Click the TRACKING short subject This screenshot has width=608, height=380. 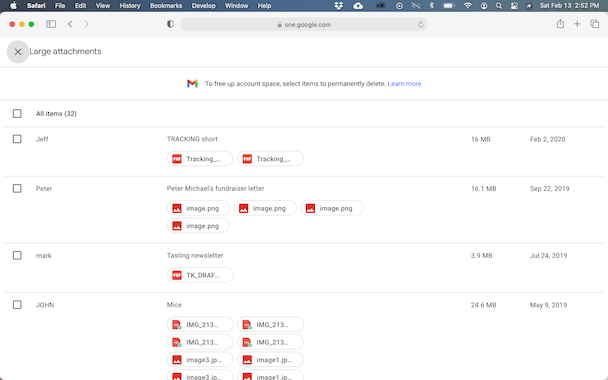pos(192,139)
